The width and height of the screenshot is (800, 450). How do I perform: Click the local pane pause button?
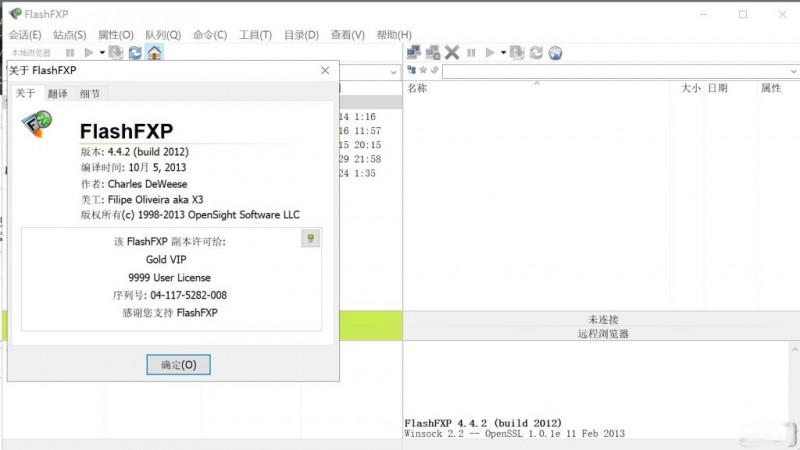(x=70, y=53)
